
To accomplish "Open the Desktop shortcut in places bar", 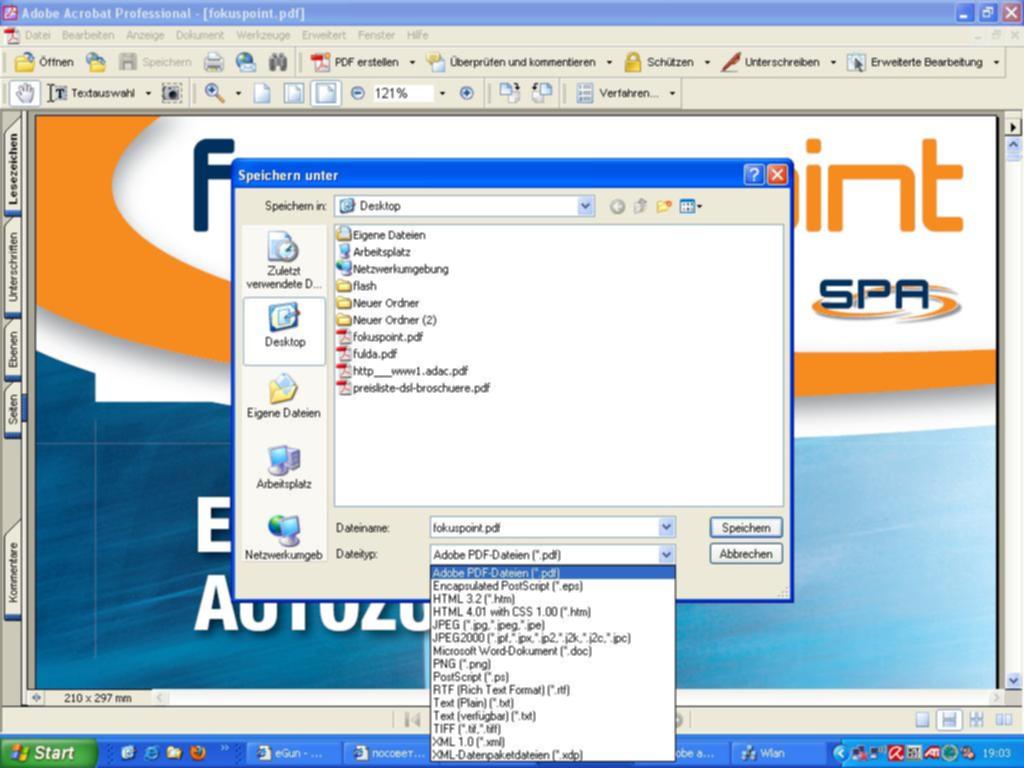I will [x=284, y=328].
